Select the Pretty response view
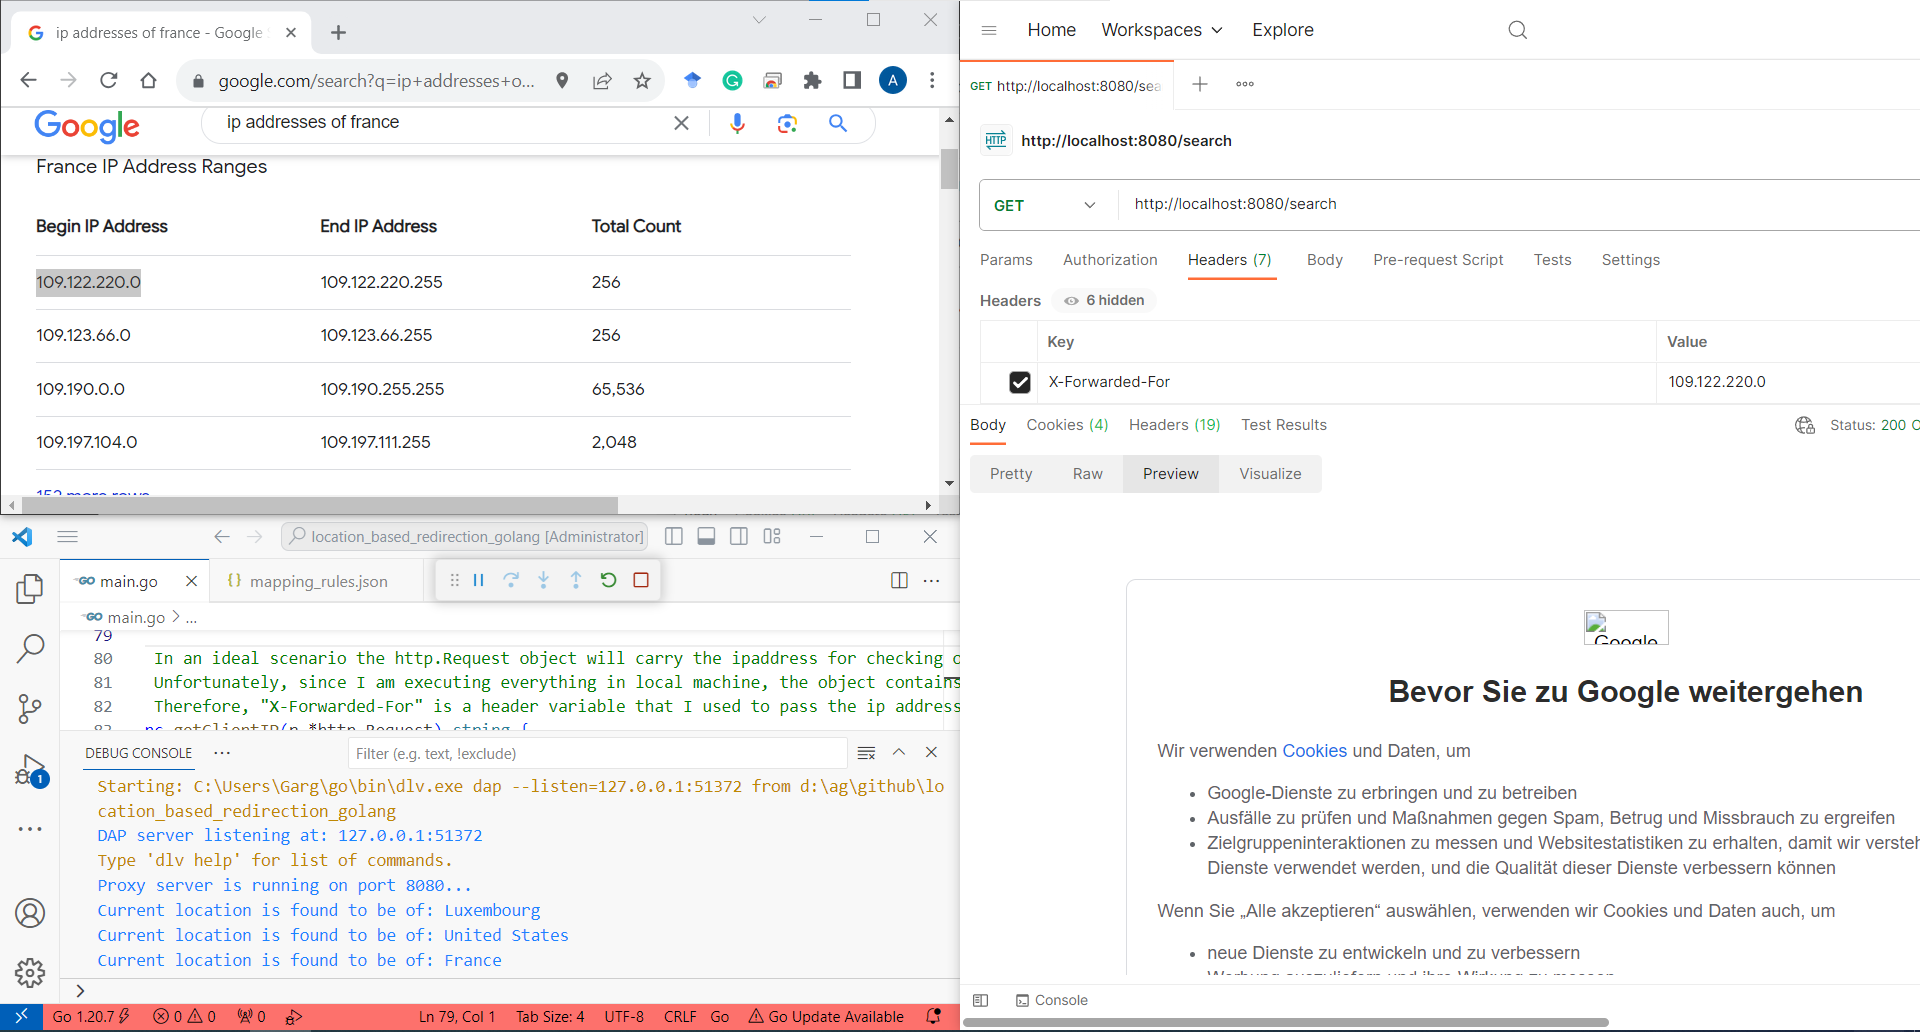 1011,474
